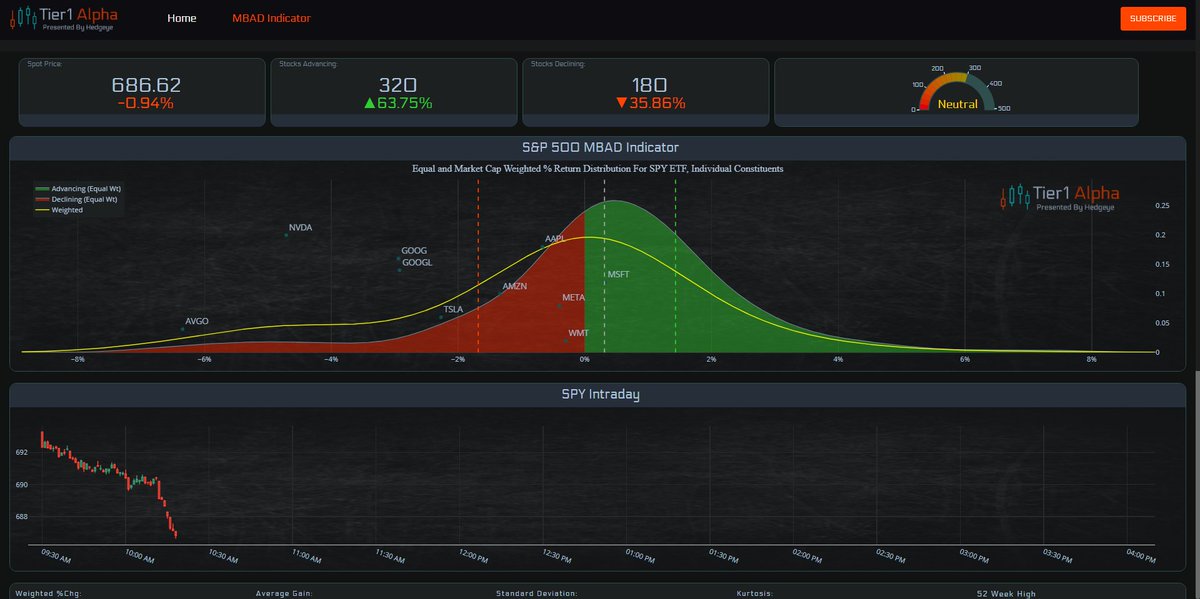The height and width of the screenshot is (599, 1200).
Task: Click the 0% x-axis label on MBAD chart
Action: click(584, 358)
